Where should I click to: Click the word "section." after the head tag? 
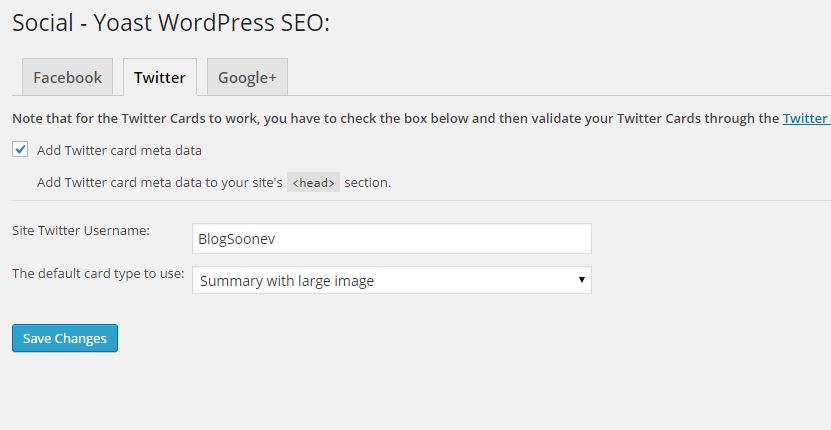(x=368, y=182)
